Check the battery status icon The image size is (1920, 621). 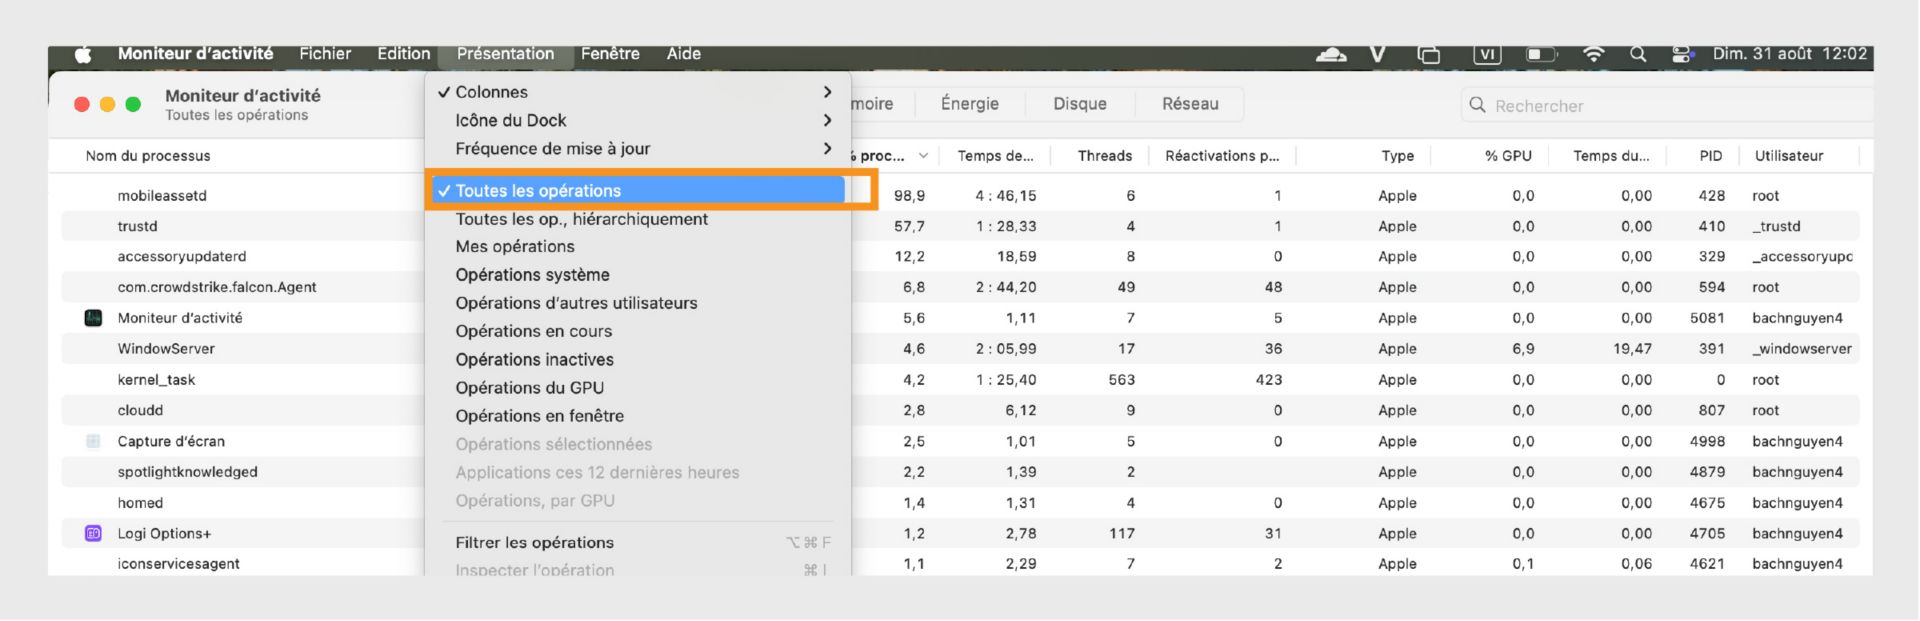click(1541, 54)
